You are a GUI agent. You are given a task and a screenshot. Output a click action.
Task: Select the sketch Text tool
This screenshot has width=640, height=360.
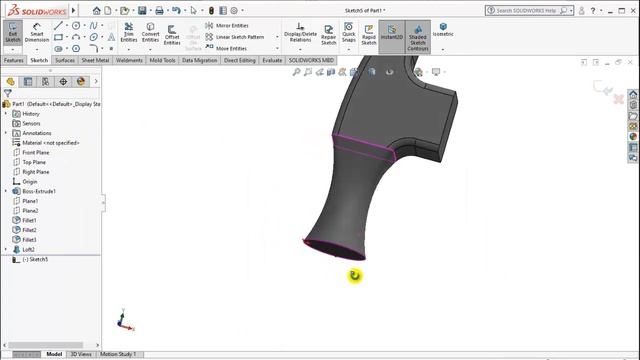point(111,37)
